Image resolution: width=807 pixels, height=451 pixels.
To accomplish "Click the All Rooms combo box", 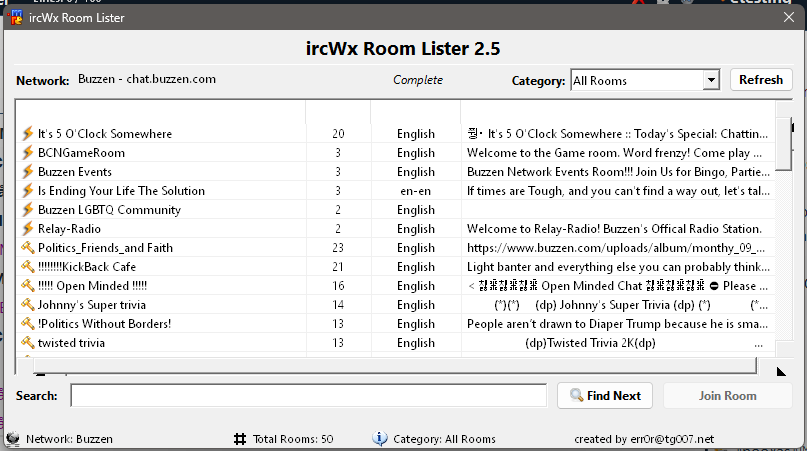I will 645,80.
